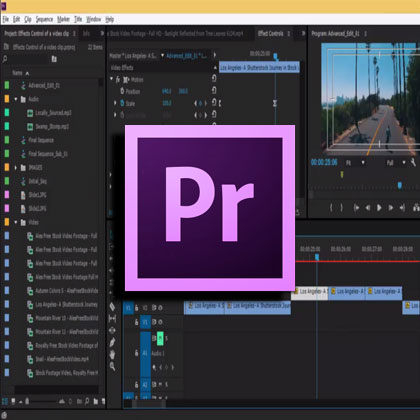Open the Window menu
Screen dimensions: 420x420
[x=94, y=20]
